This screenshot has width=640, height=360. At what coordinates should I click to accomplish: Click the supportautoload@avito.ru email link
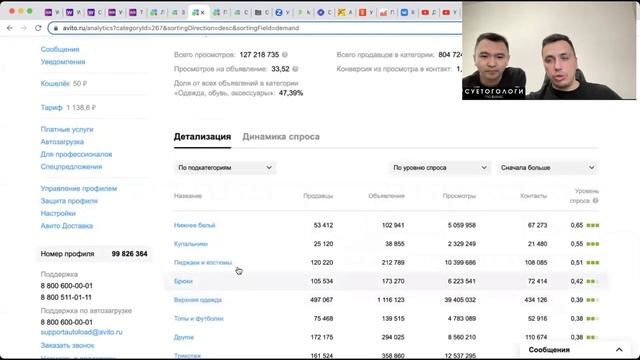(x=81, y=332)
